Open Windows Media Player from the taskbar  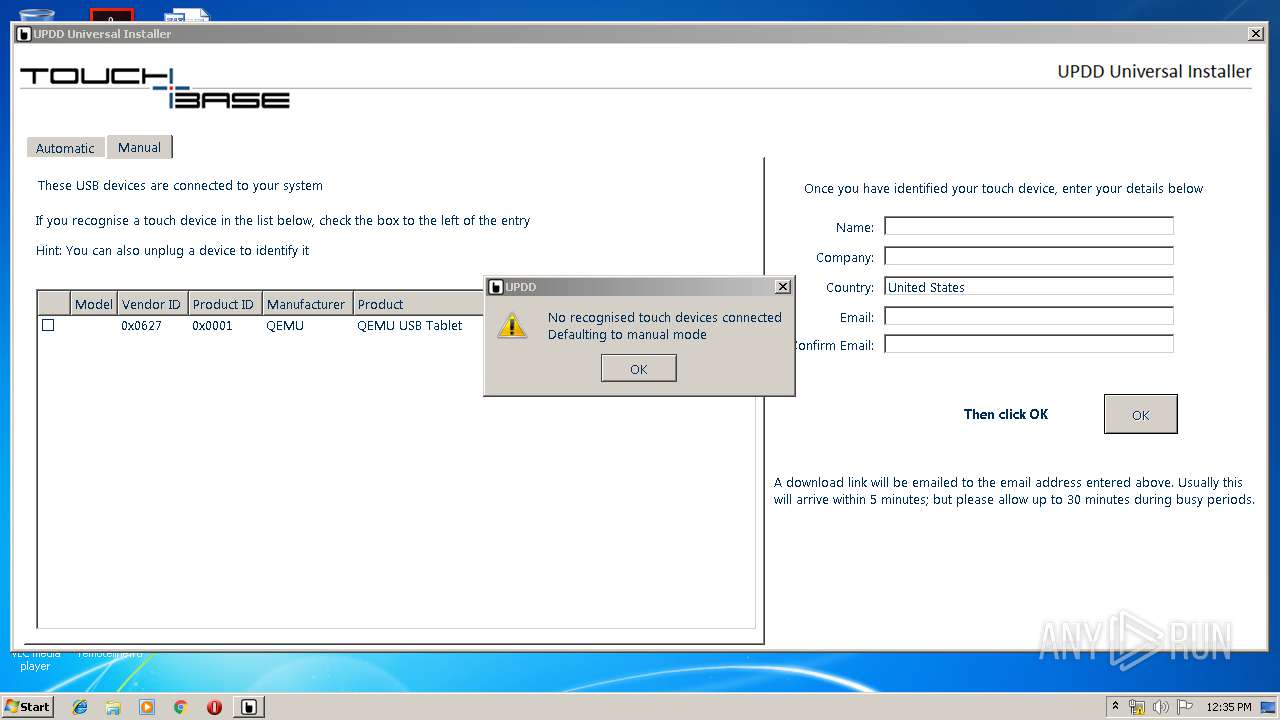147,707
